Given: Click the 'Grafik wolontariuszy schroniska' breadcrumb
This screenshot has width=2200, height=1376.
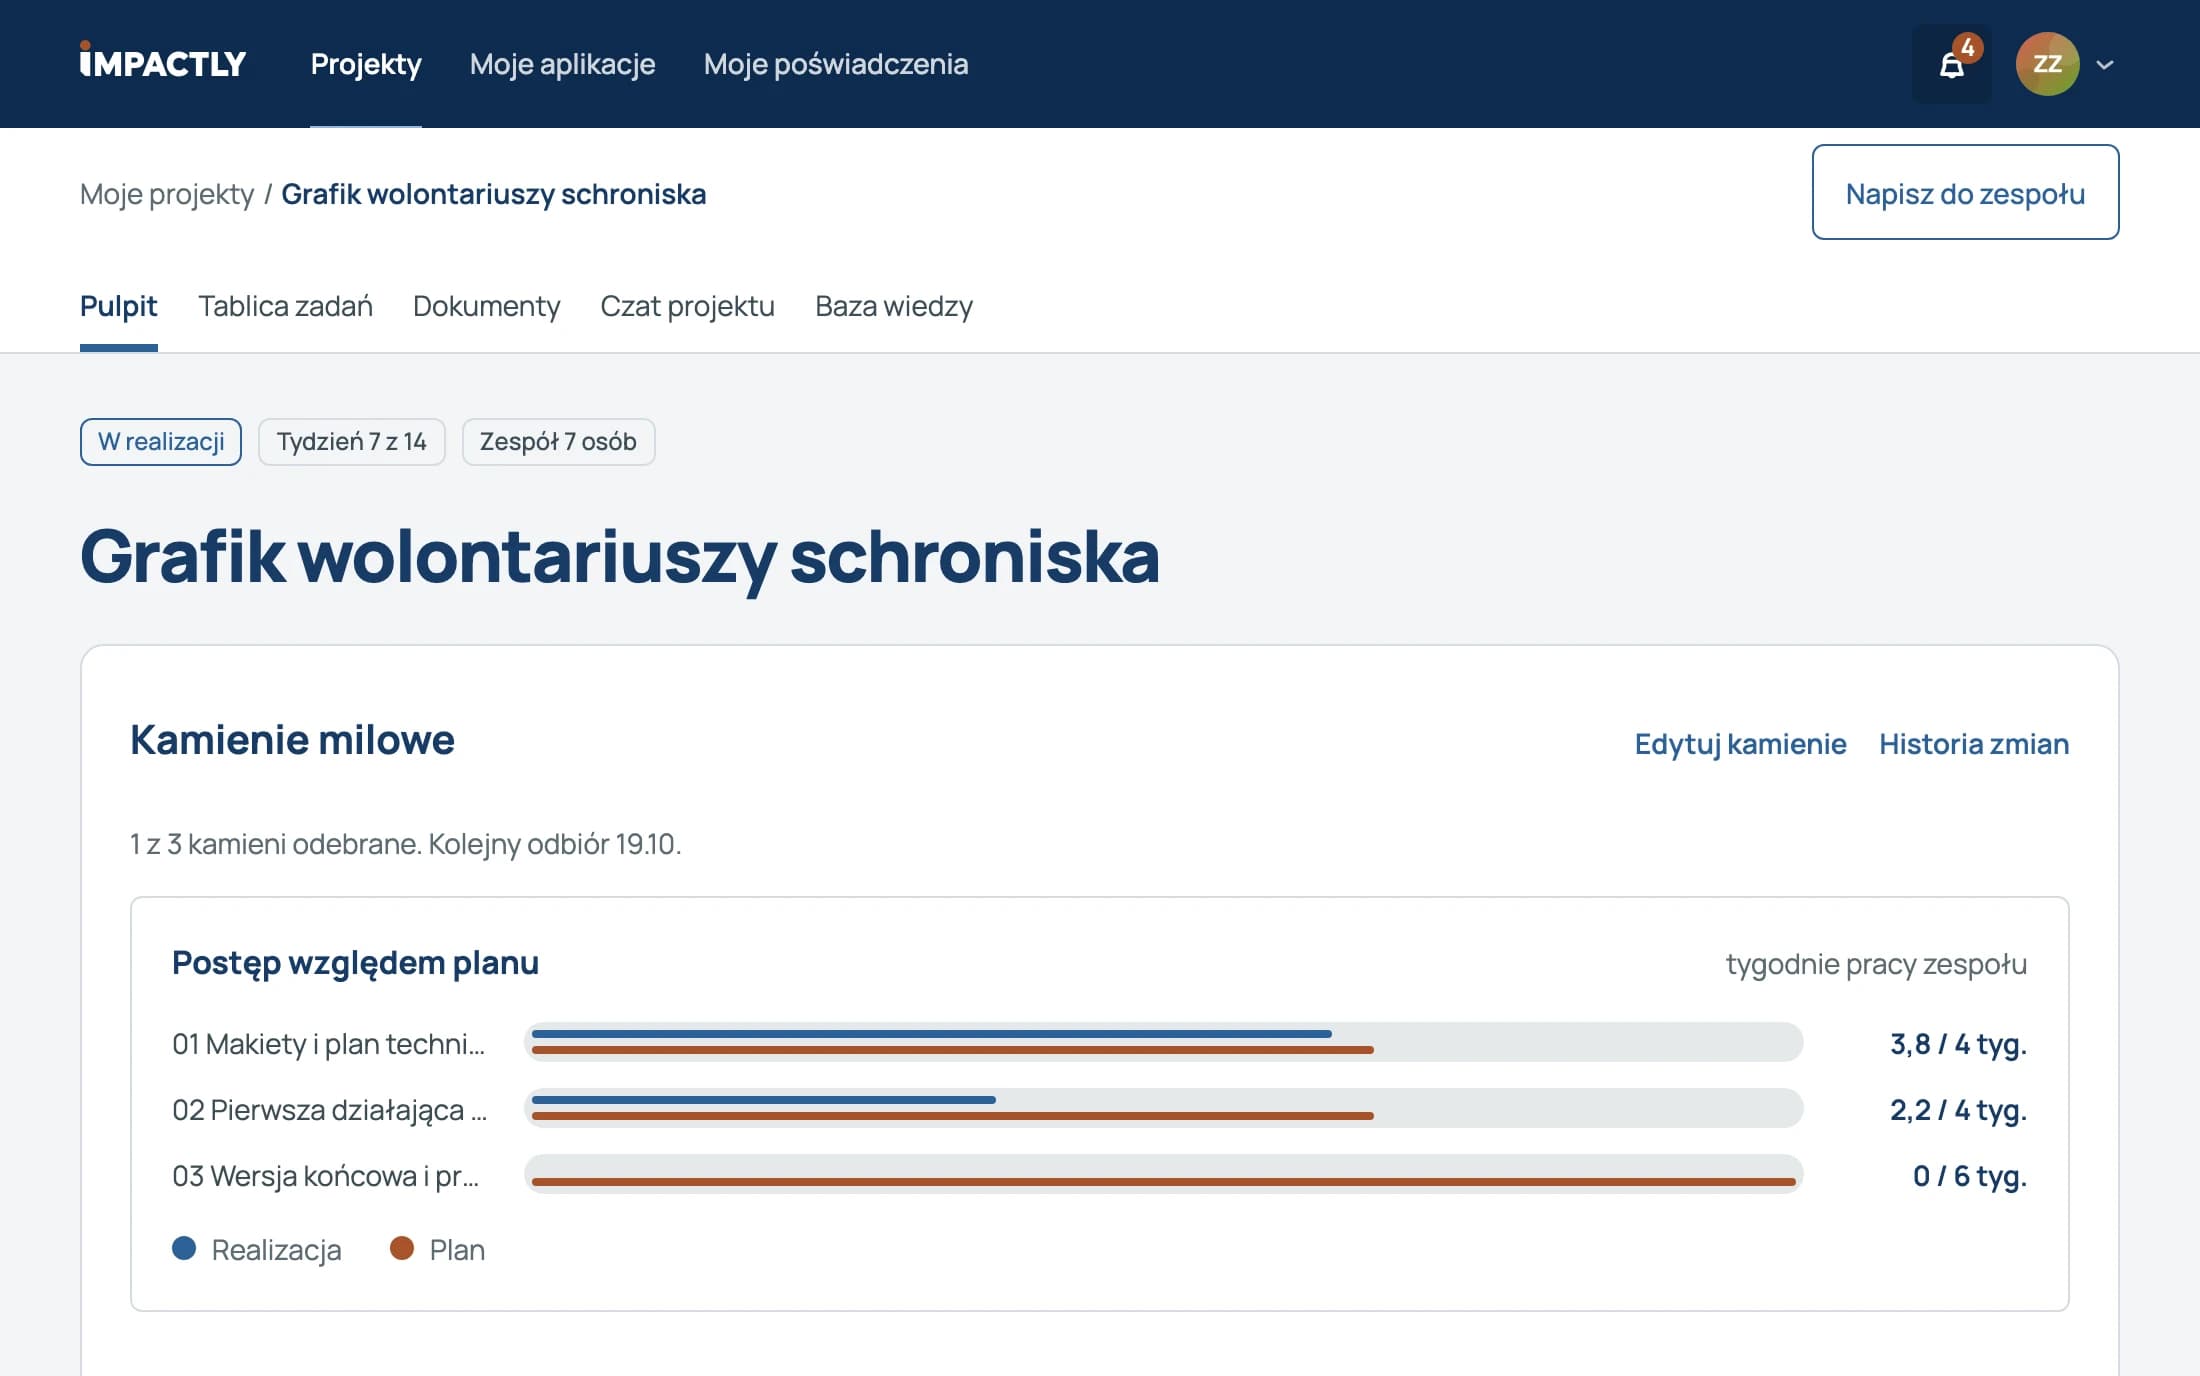Looking at the screenshot, I should tap(494, 194).
